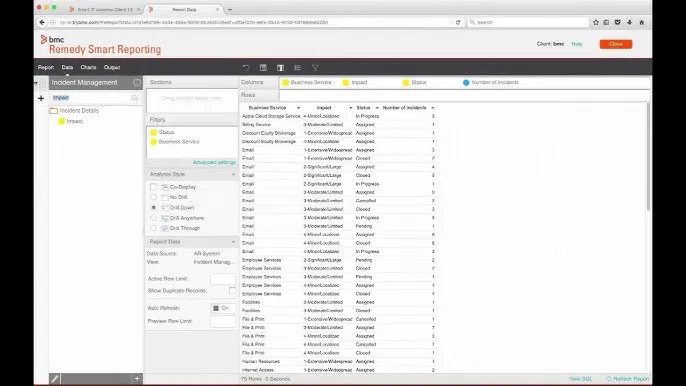Screen dimensions: 686x386
Task: Click the browser search field
Action: [x=528, y=22]
